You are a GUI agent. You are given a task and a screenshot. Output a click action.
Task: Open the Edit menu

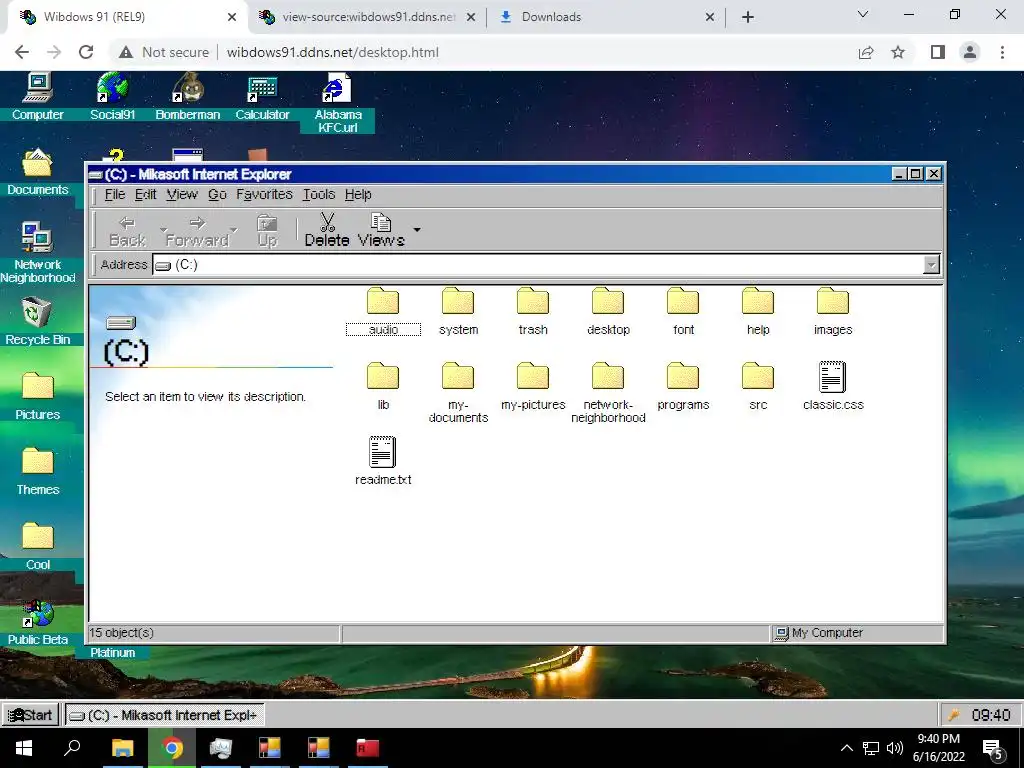pyautogui.click(x=146, y=195)
